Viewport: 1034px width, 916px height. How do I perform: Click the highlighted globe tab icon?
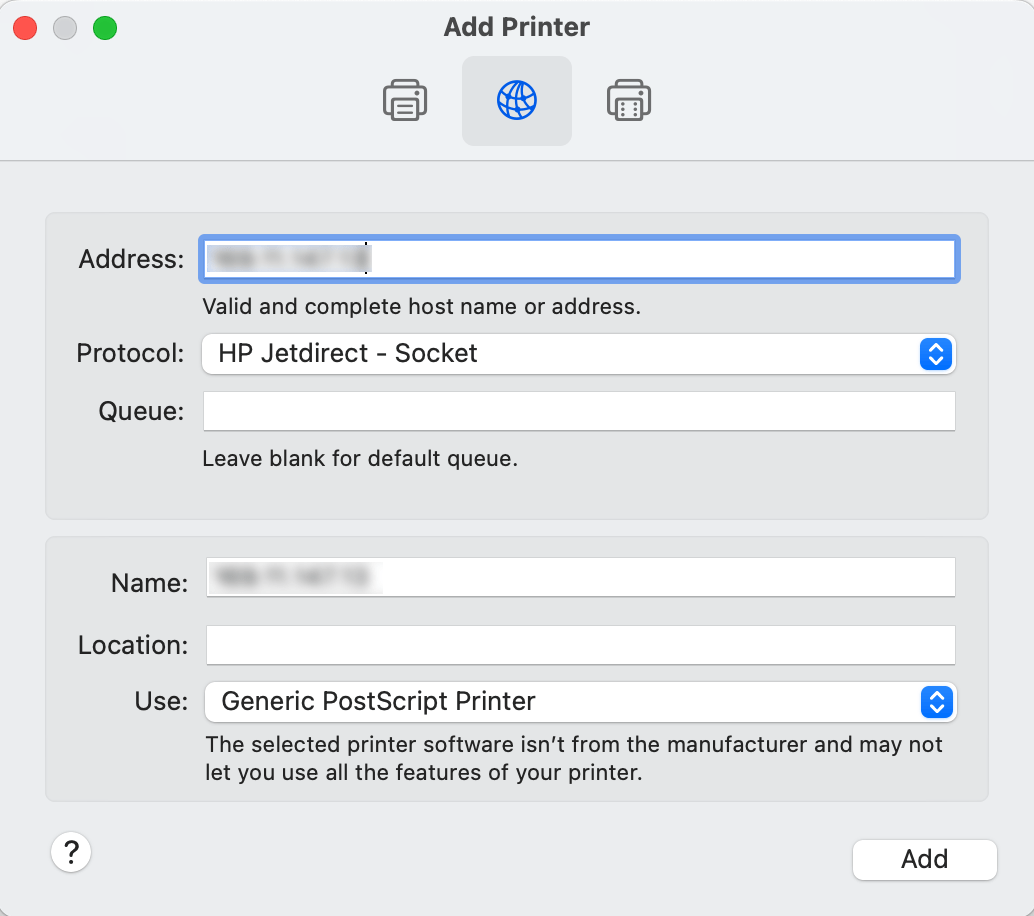click(516, 100)
